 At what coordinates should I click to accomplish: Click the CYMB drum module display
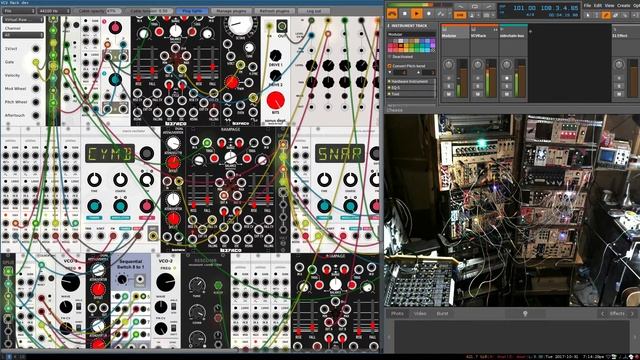click(110, 153)
